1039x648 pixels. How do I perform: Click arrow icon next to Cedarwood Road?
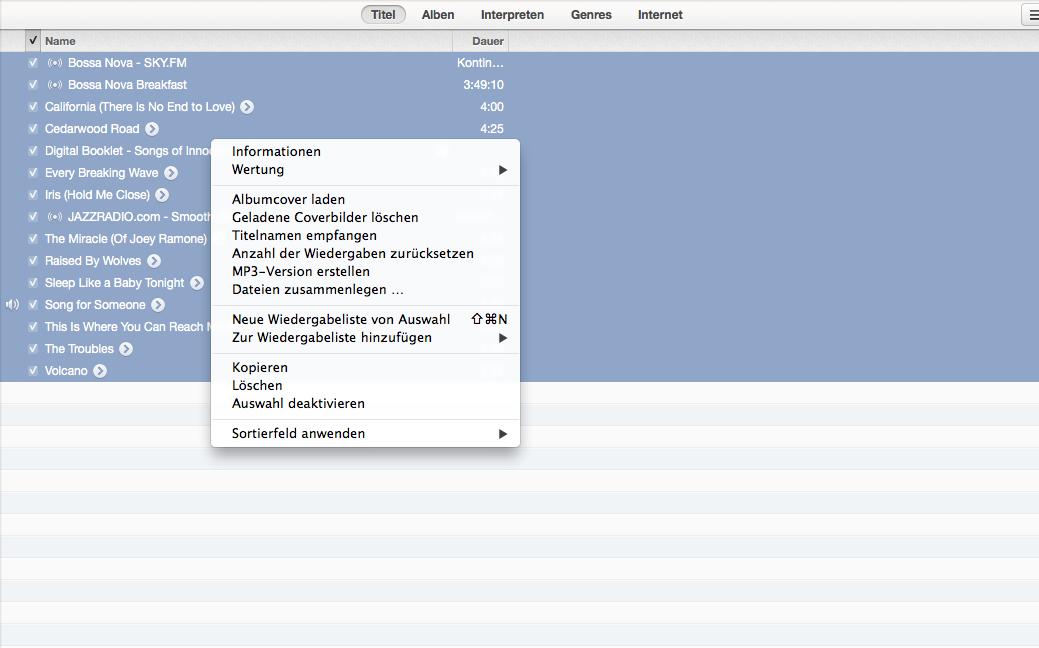[152, 129]
